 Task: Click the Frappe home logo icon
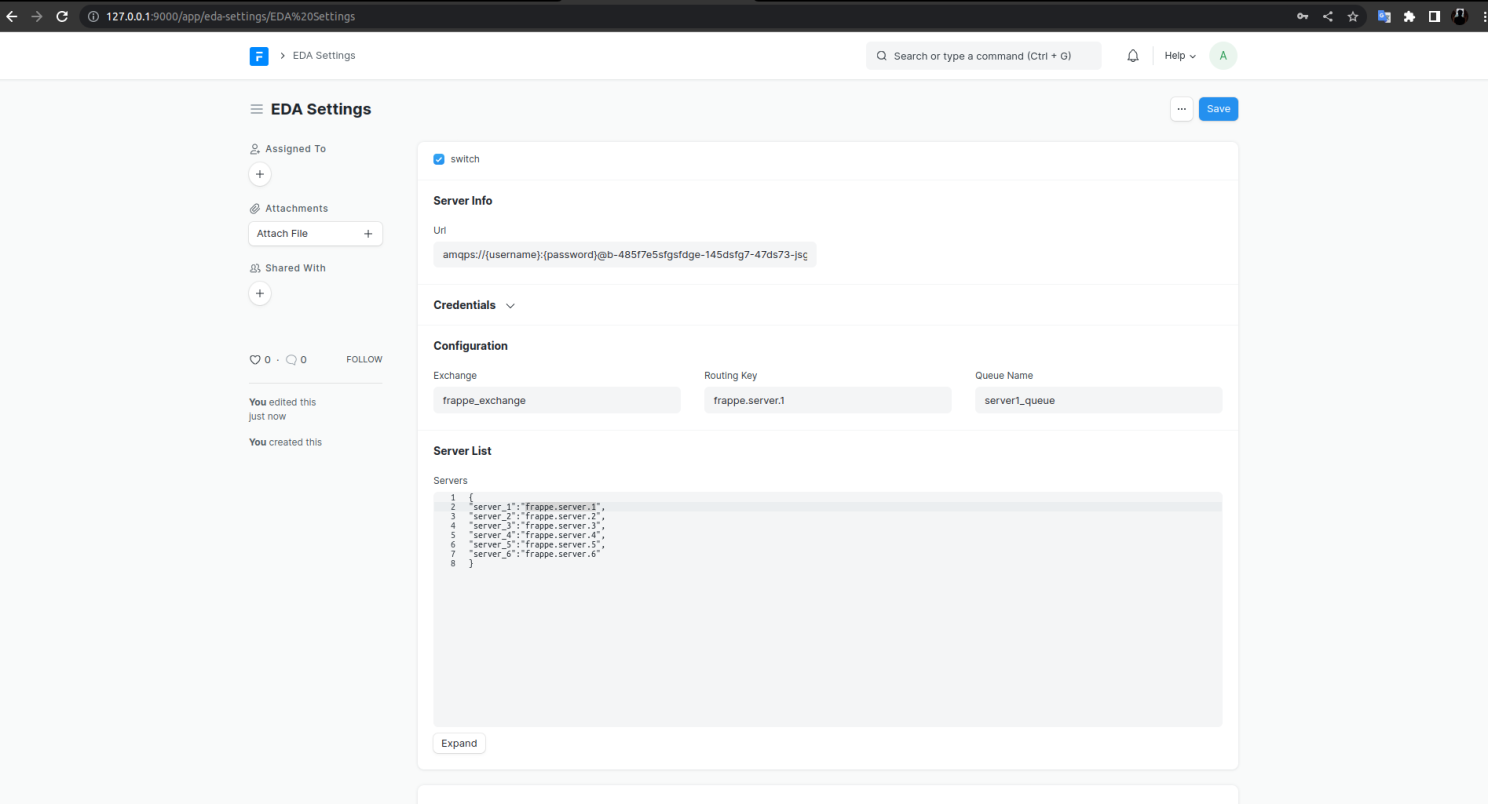pyautogui.click(x=259, y=56)
